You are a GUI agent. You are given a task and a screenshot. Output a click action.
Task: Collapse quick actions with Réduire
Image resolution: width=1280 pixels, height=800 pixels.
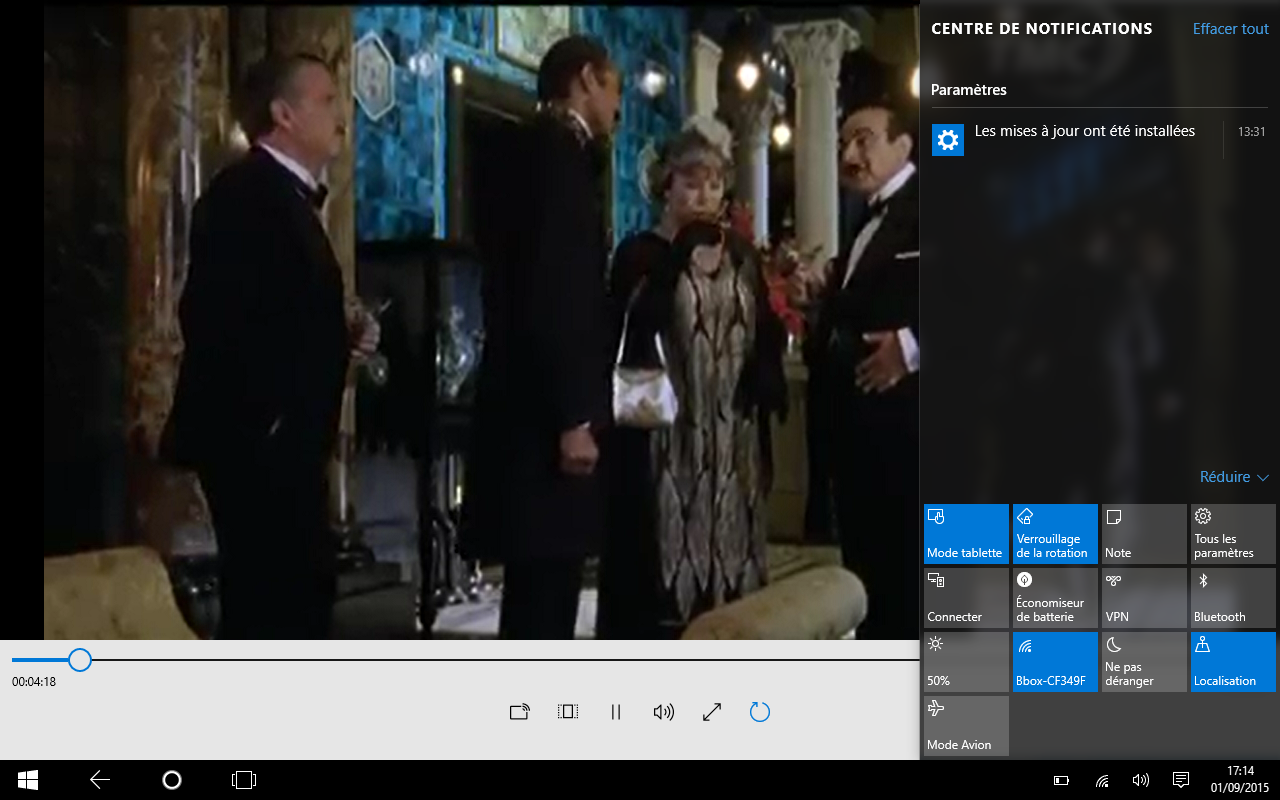1234,477
